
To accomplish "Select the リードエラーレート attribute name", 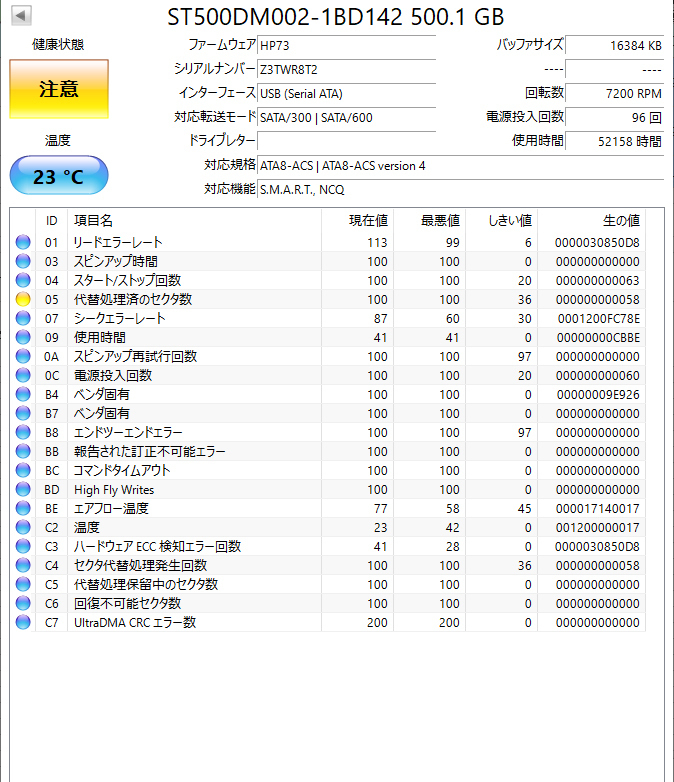I will tap(118, 242).
